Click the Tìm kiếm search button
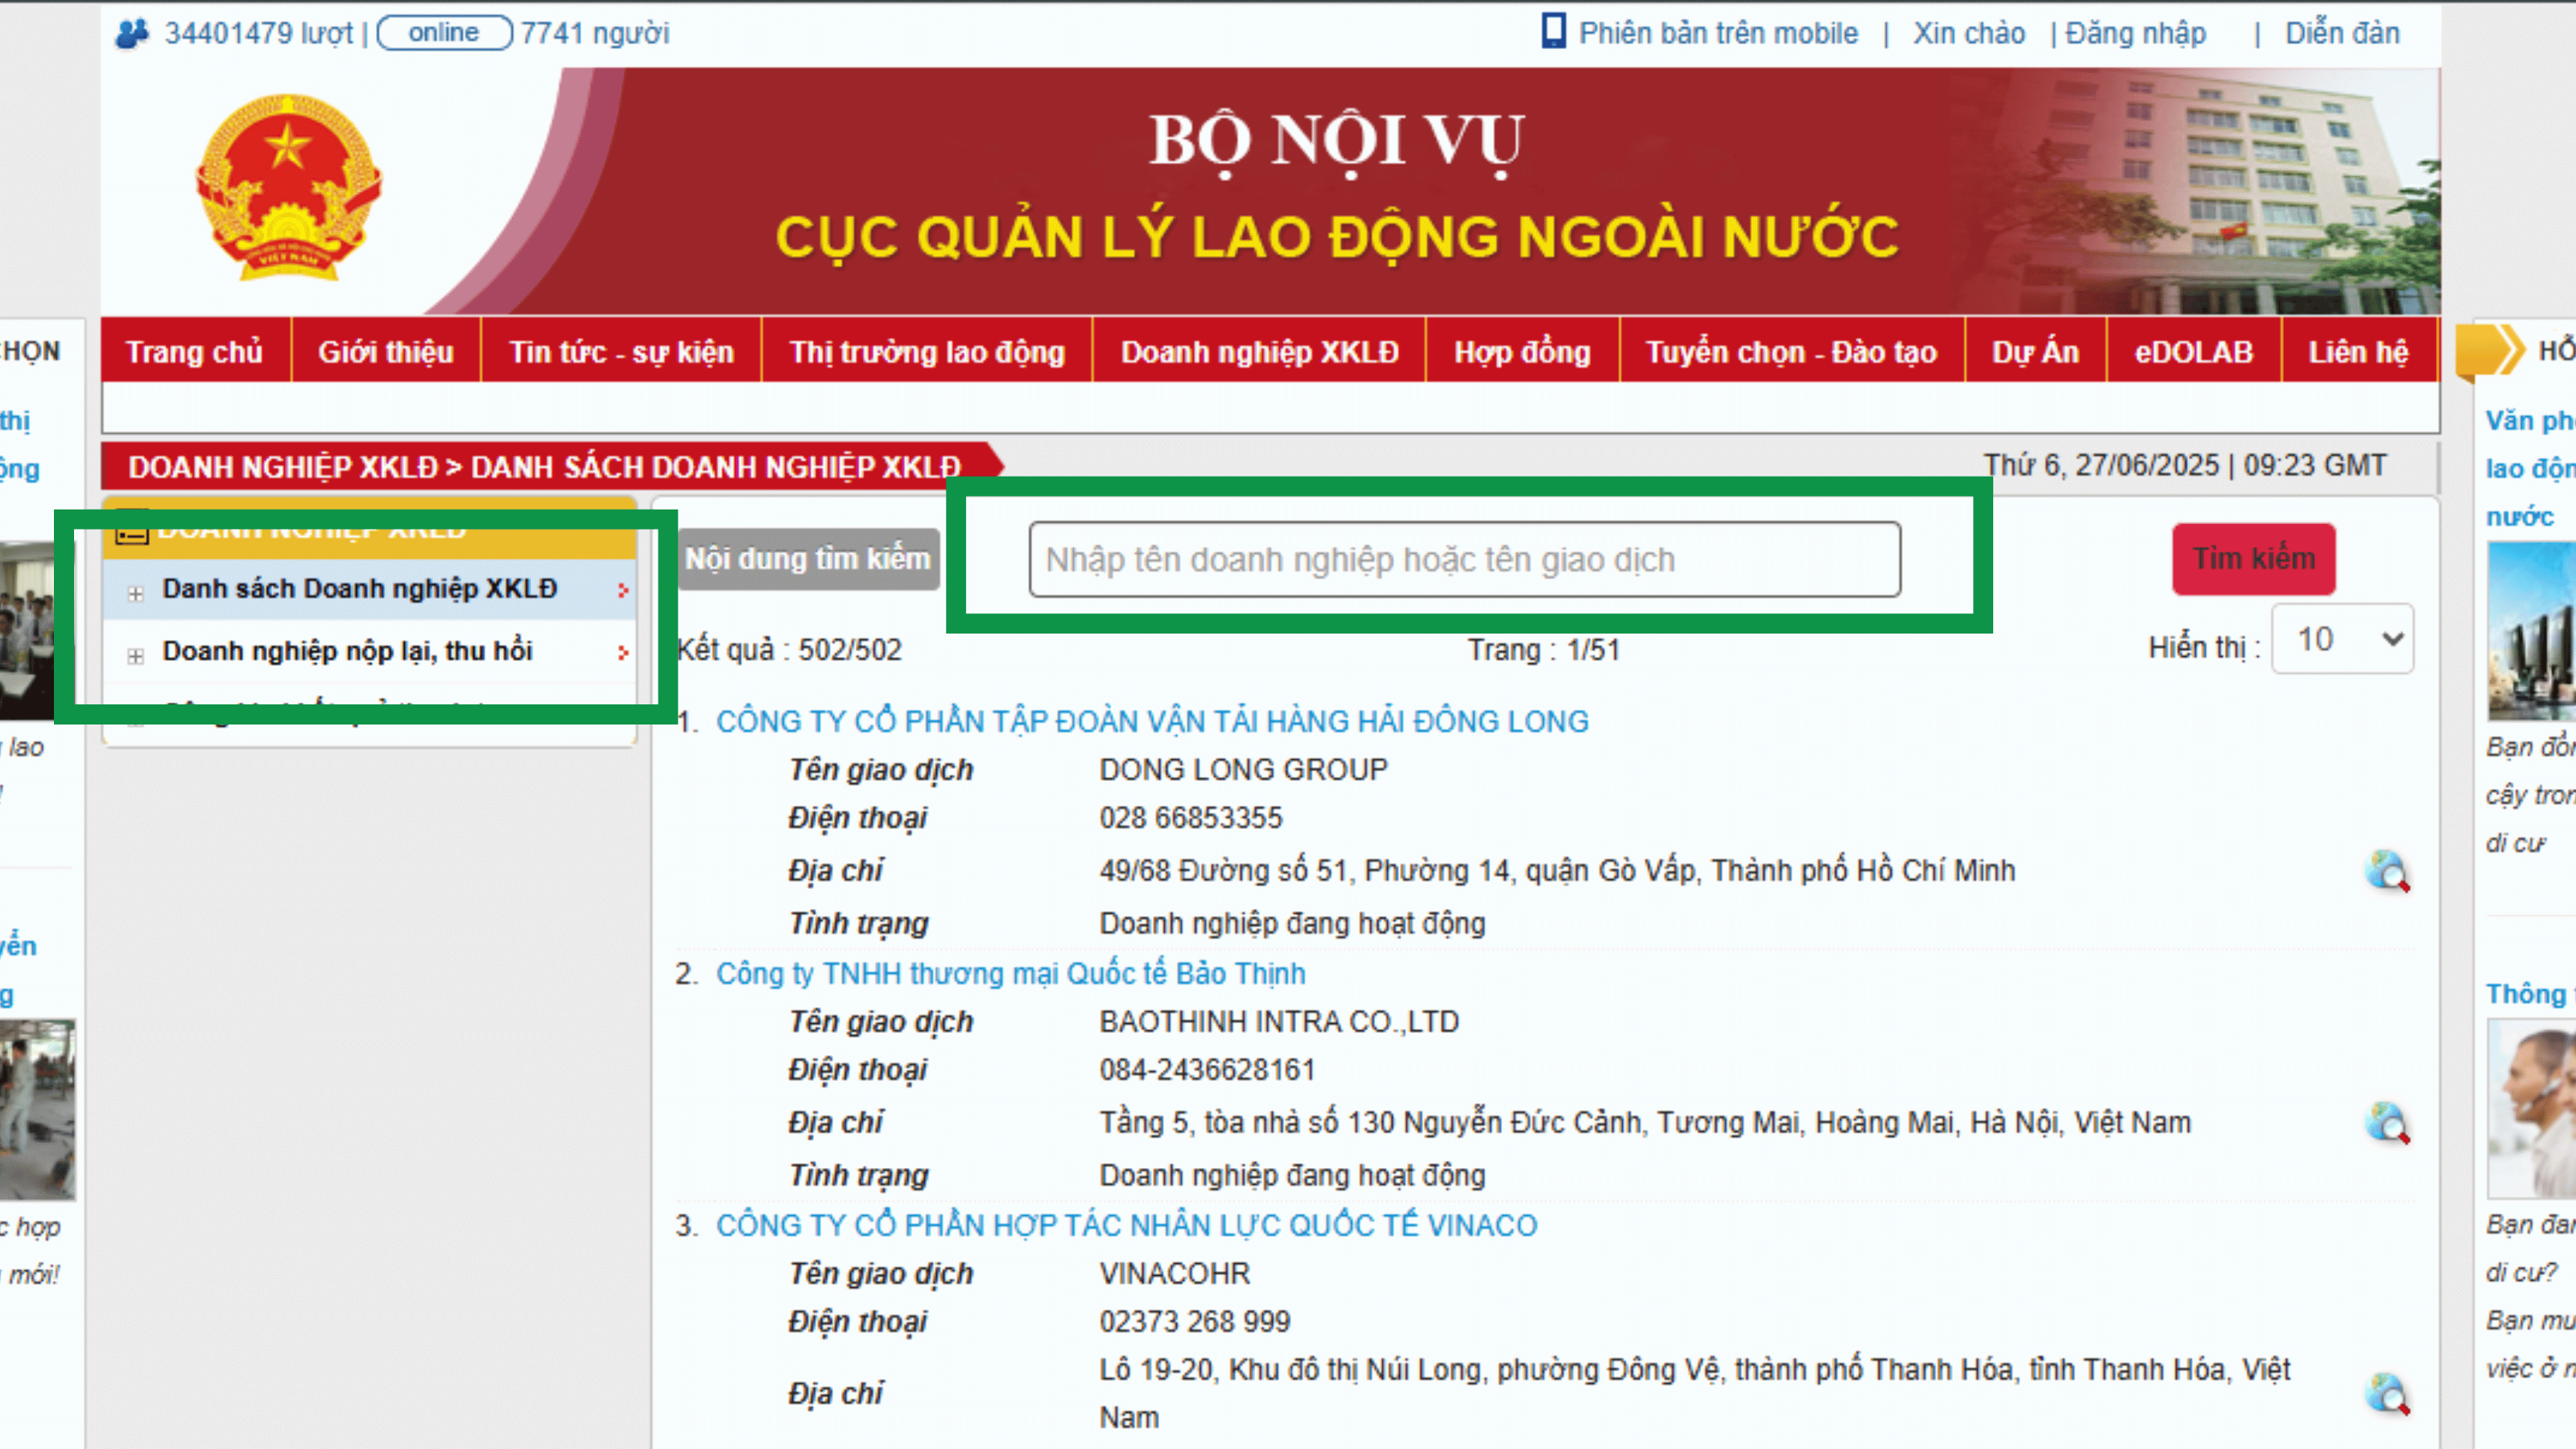Screen dimensions: 2576x1449 click(2254, 559)
